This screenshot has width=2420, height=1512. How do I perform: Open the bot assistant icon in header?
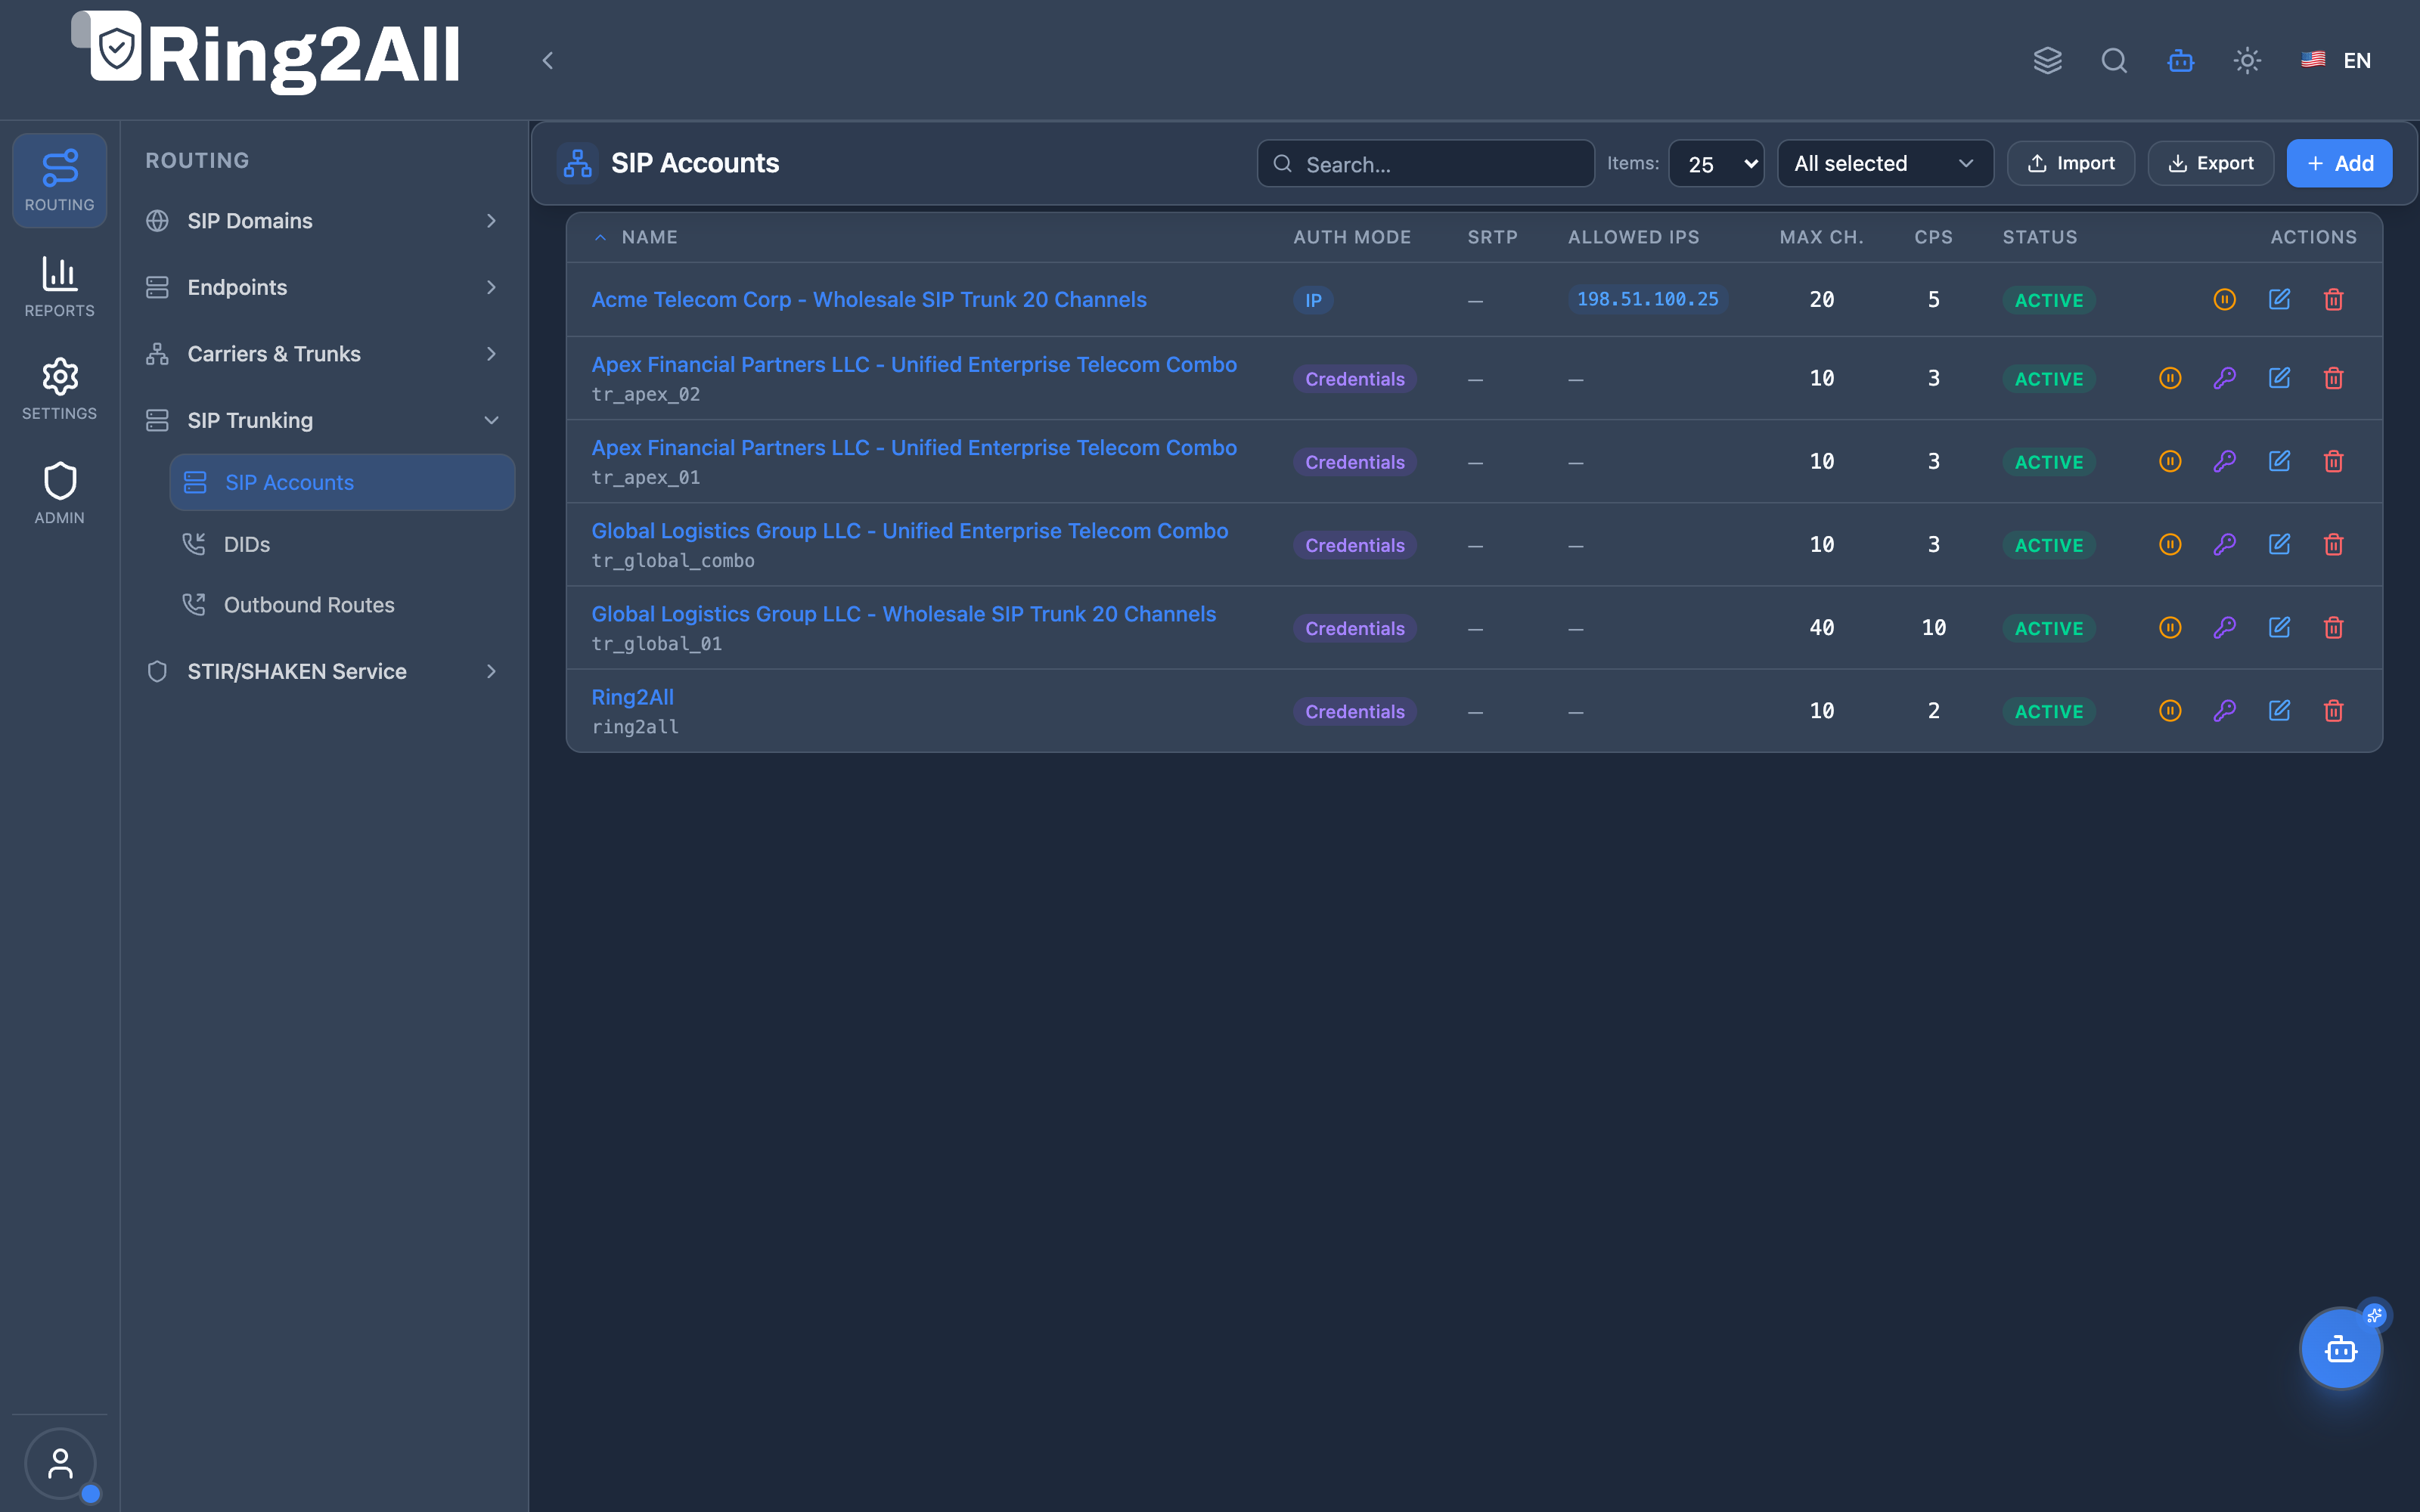(x=2181, y=60)
